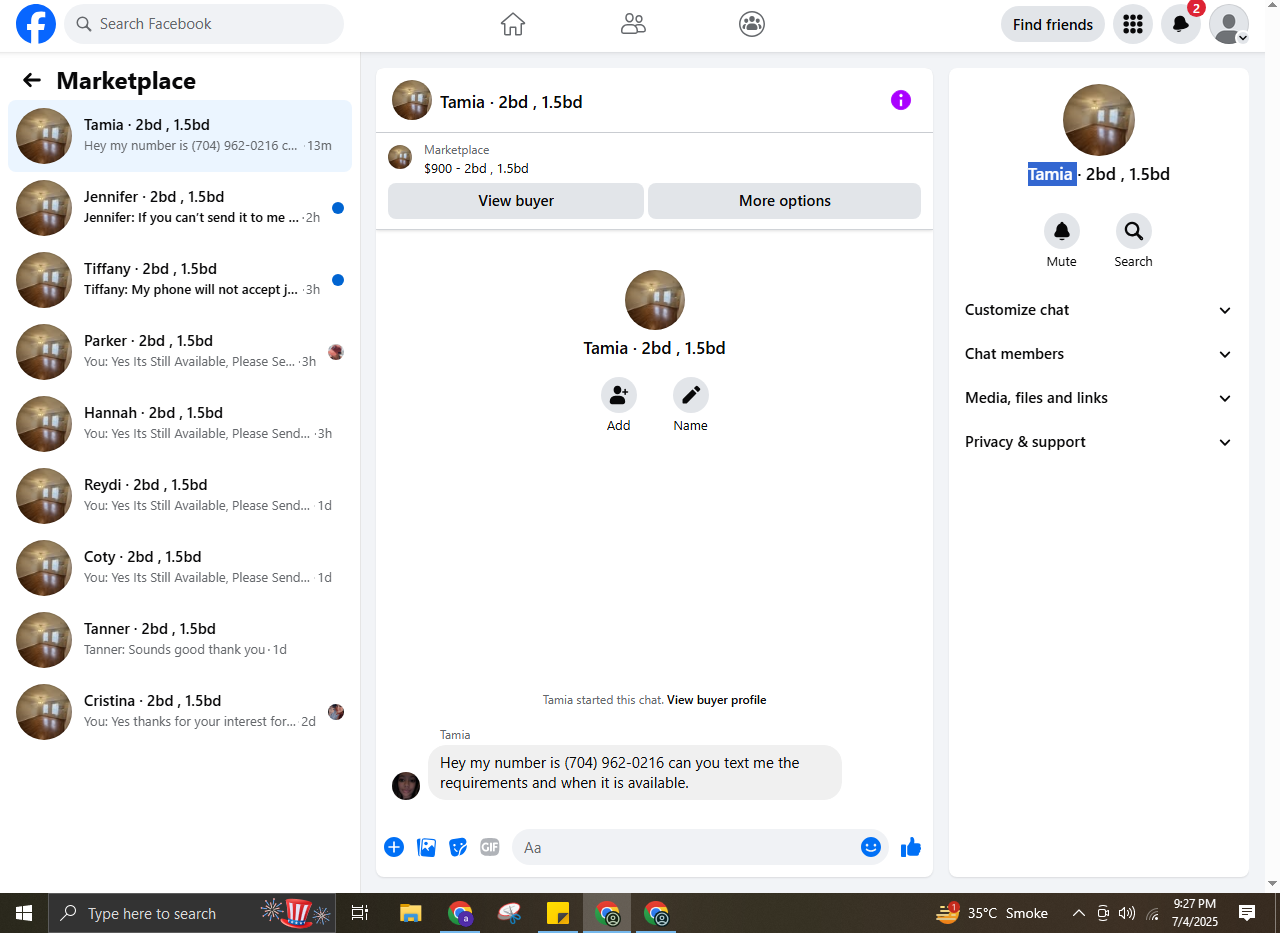The width and height of the screenshot is (1280, 933).
Task: Open the volume speaker tray icon
Action: [1128, 913]
